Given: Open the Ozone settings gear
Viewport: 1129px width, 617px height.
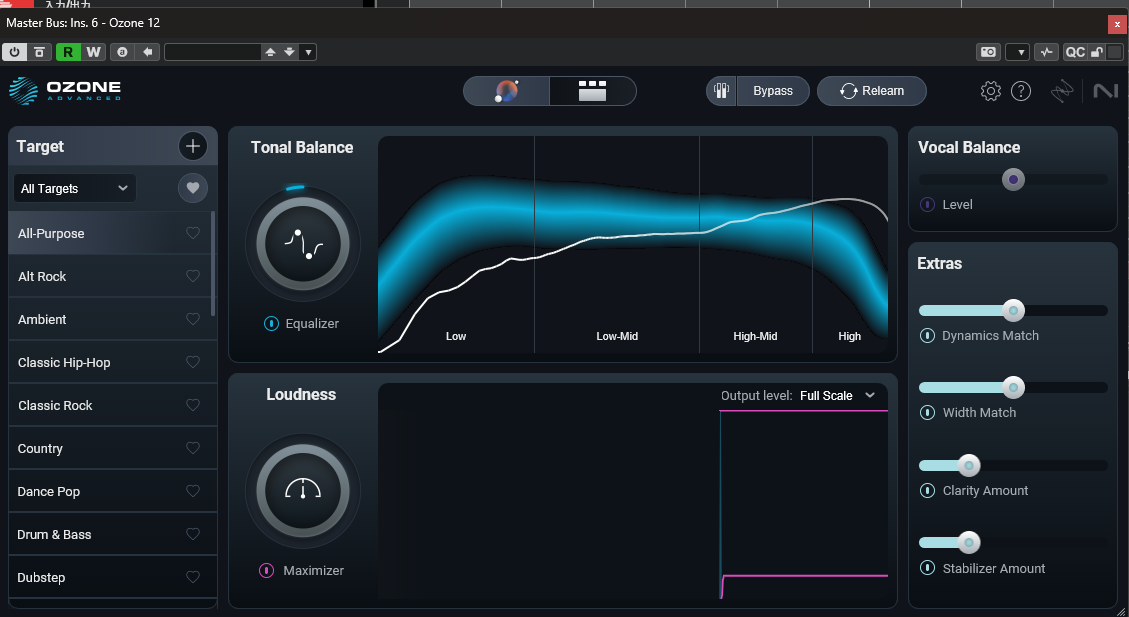Looking at the screenshot, I should point(991,91).
